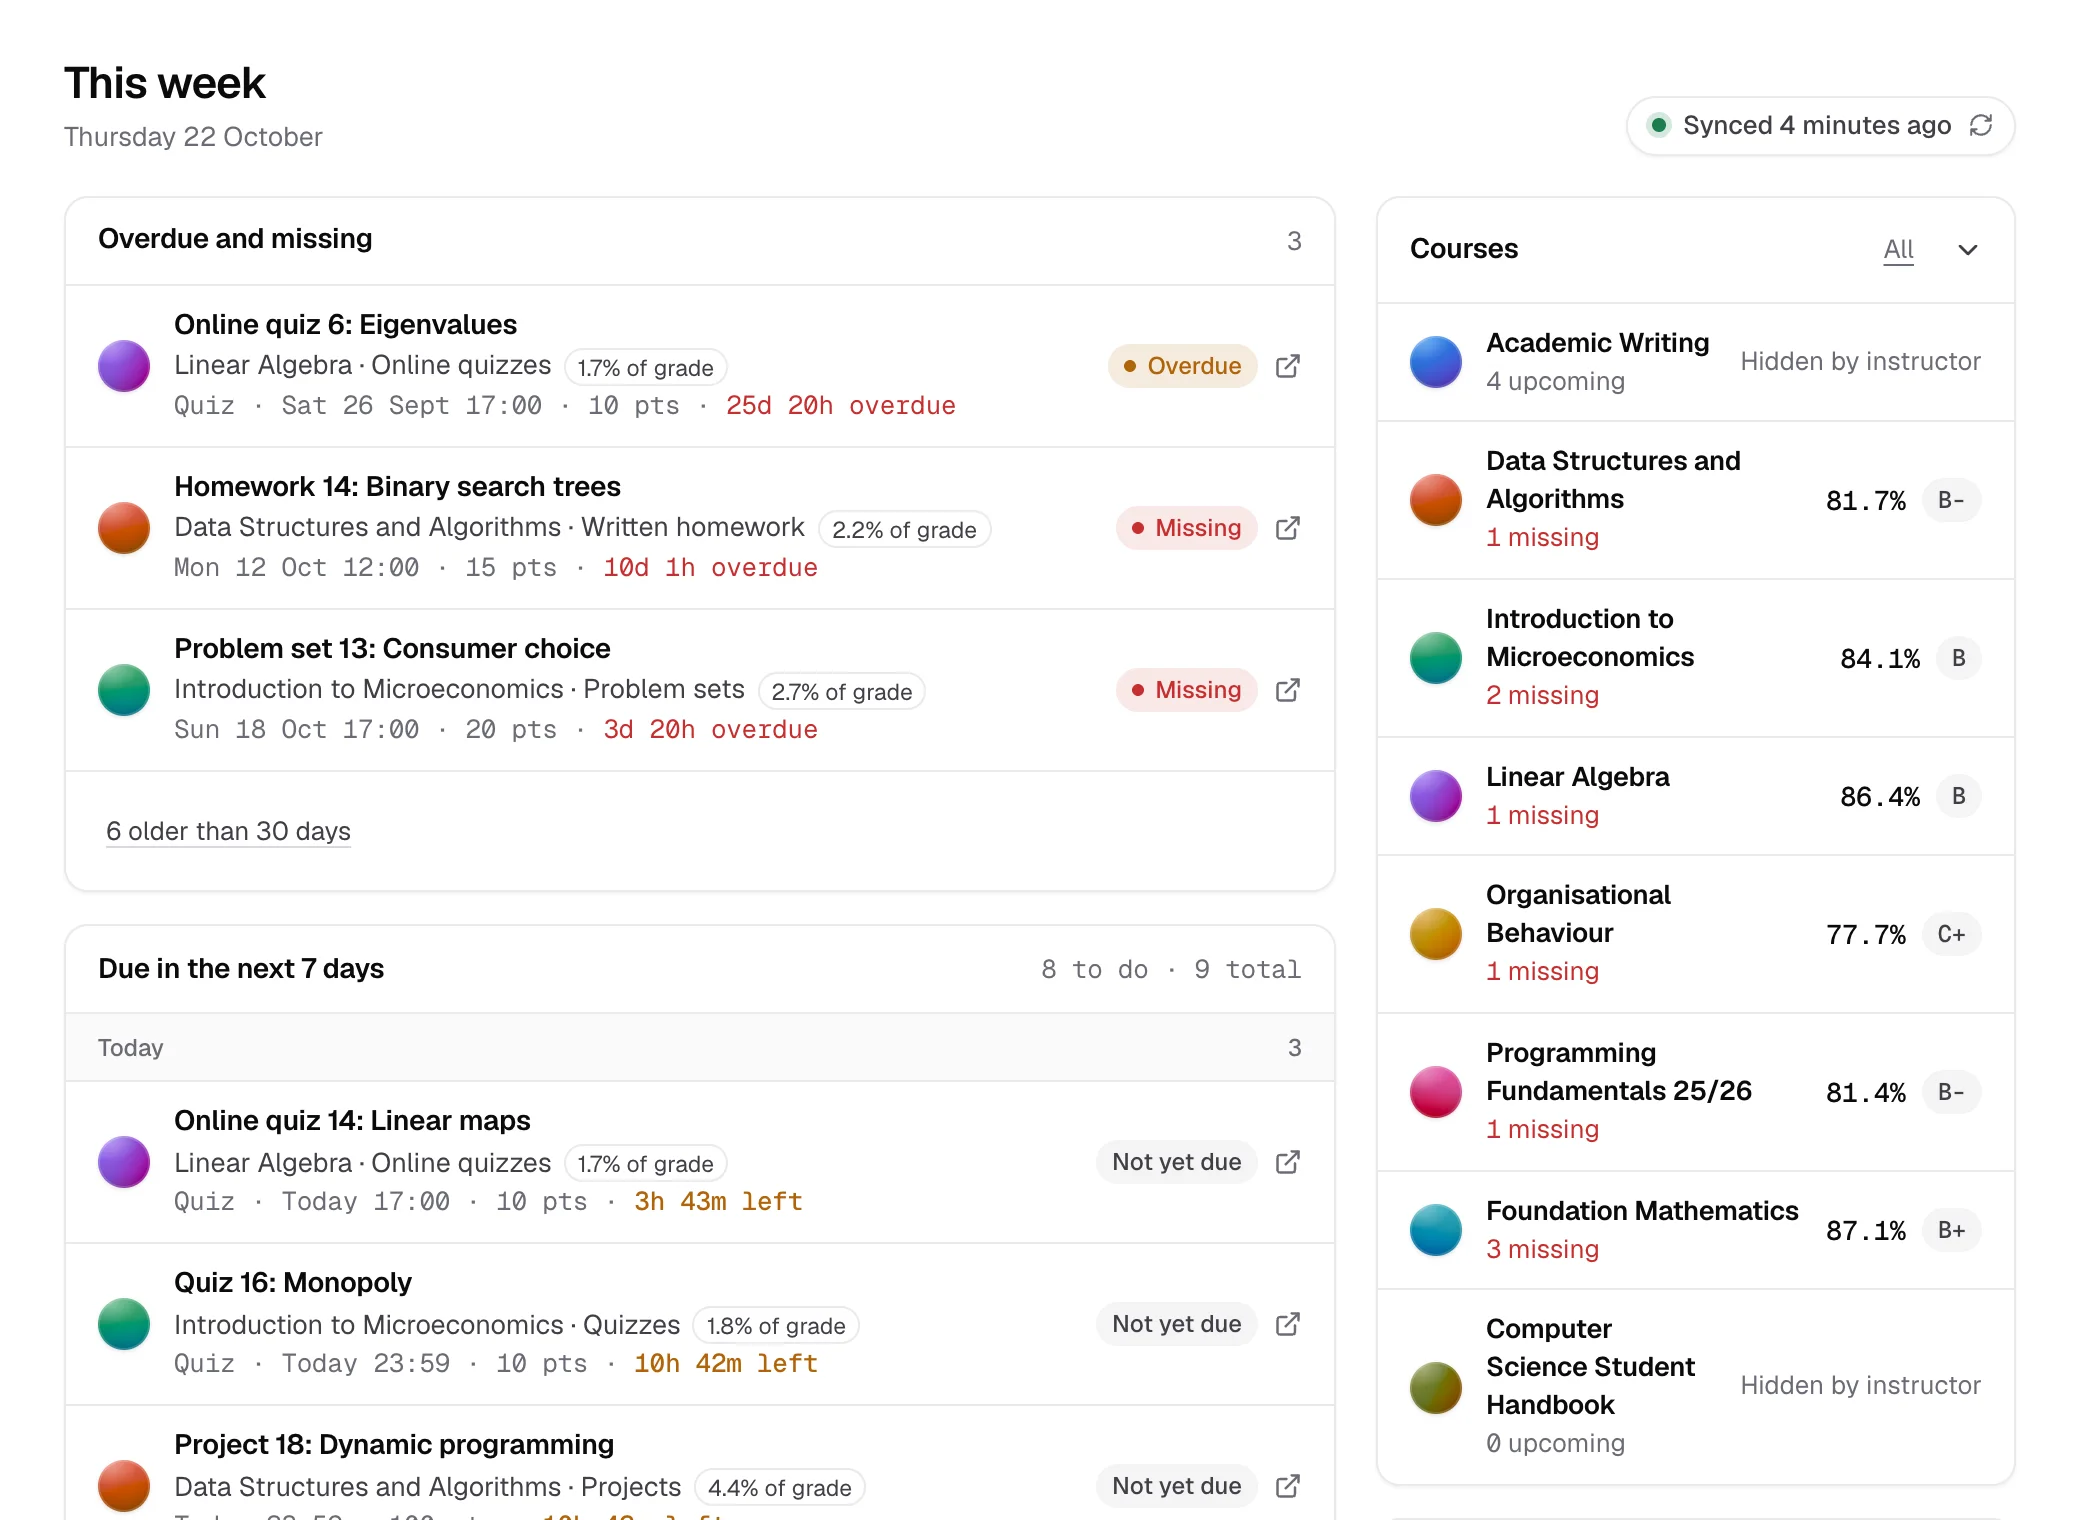This screenshot has height=1520, width=2080.
Task: Click the Overdue status badge
Action: (1182, 366)
